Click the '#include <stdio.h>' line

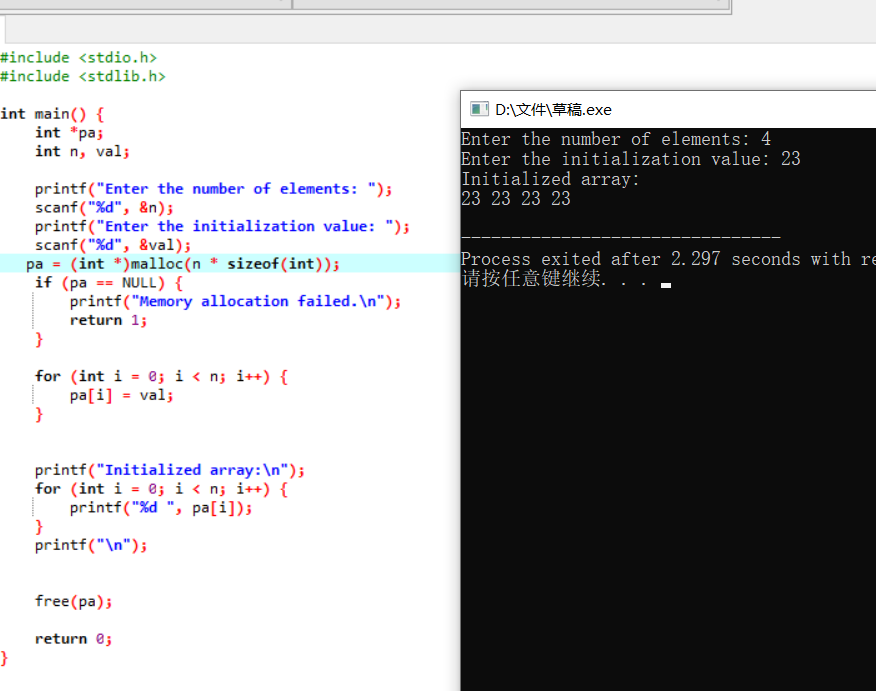78,58
